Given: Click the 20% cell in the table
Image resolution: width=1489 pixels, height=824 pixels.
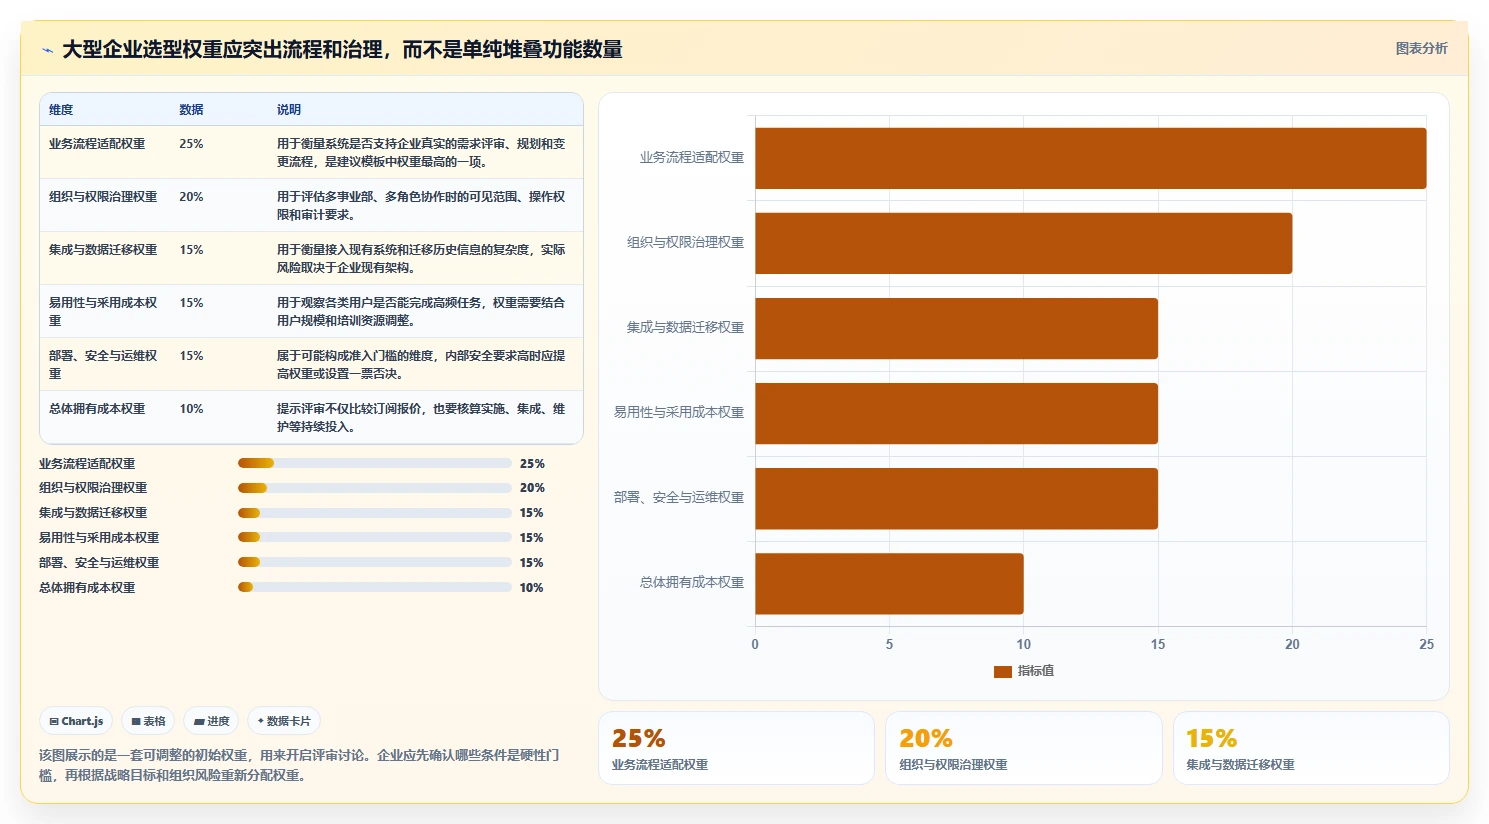Looking at the screenshot, I should coord(191,197).
